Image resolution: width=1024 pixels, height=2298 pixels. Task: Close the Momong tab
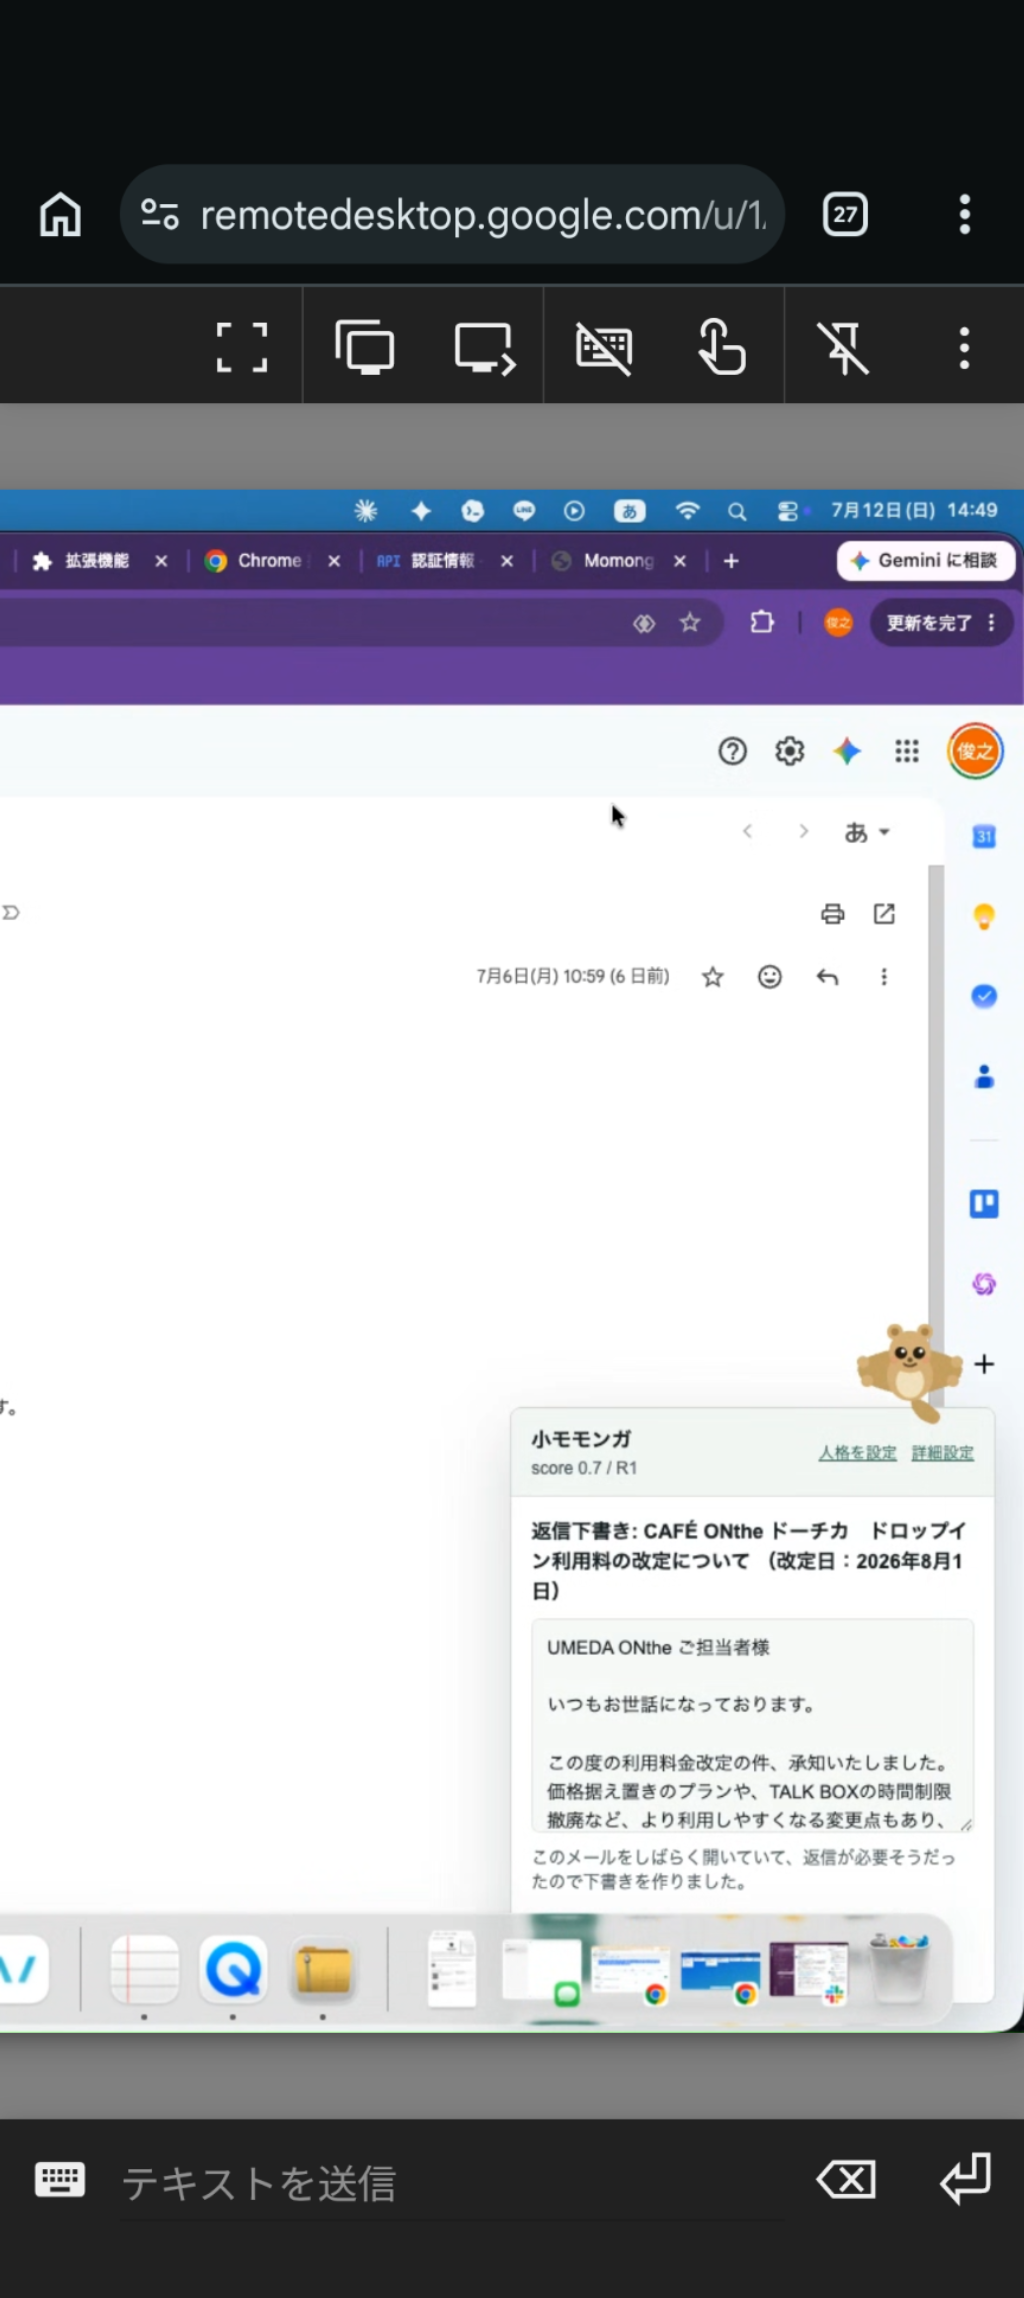coord(680,561)
